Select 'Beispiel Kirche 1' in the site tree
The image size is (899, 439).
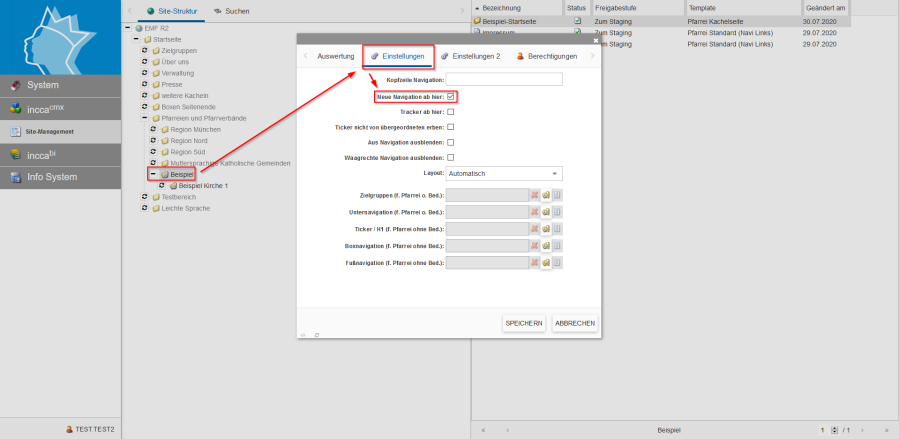[203, 185]
